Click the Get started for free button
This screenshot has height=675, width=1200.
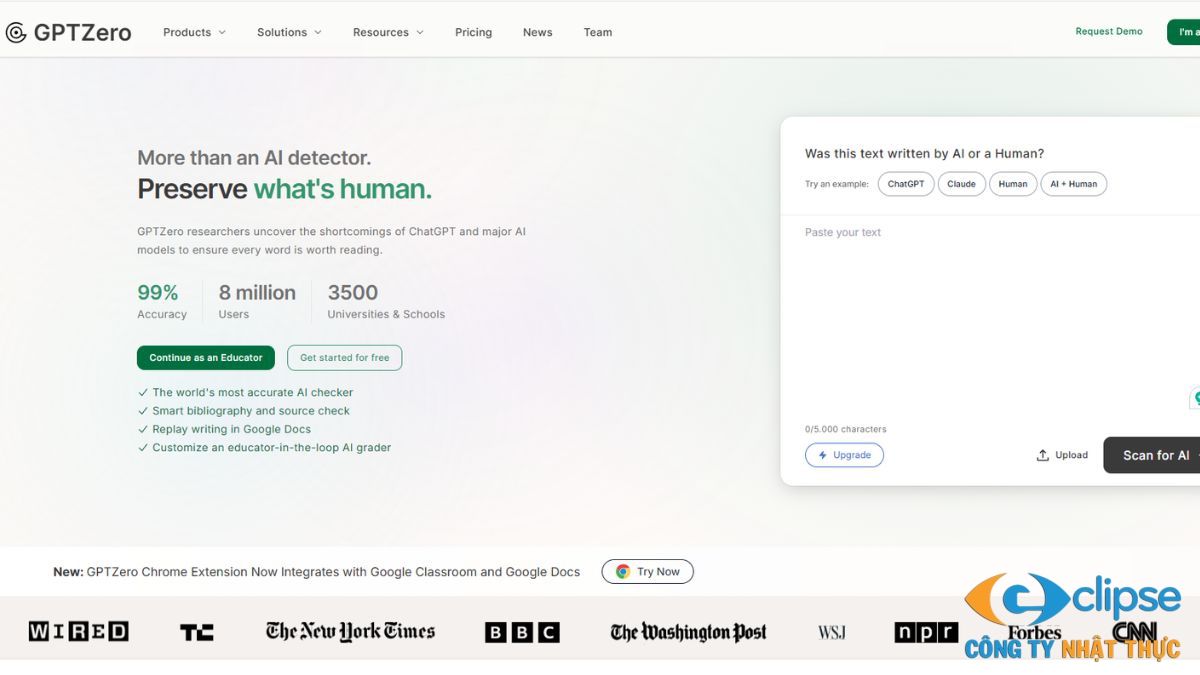coord(345,357)
